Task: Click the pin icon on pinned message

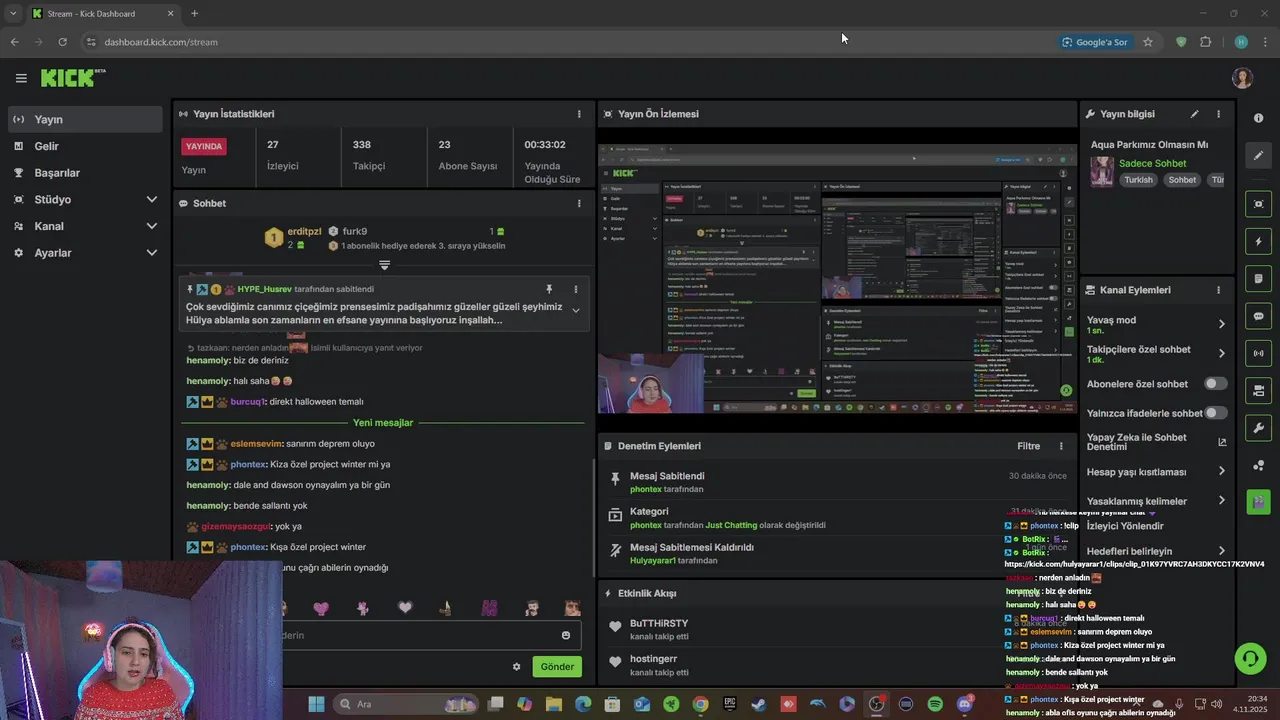Action: point(548,289)
